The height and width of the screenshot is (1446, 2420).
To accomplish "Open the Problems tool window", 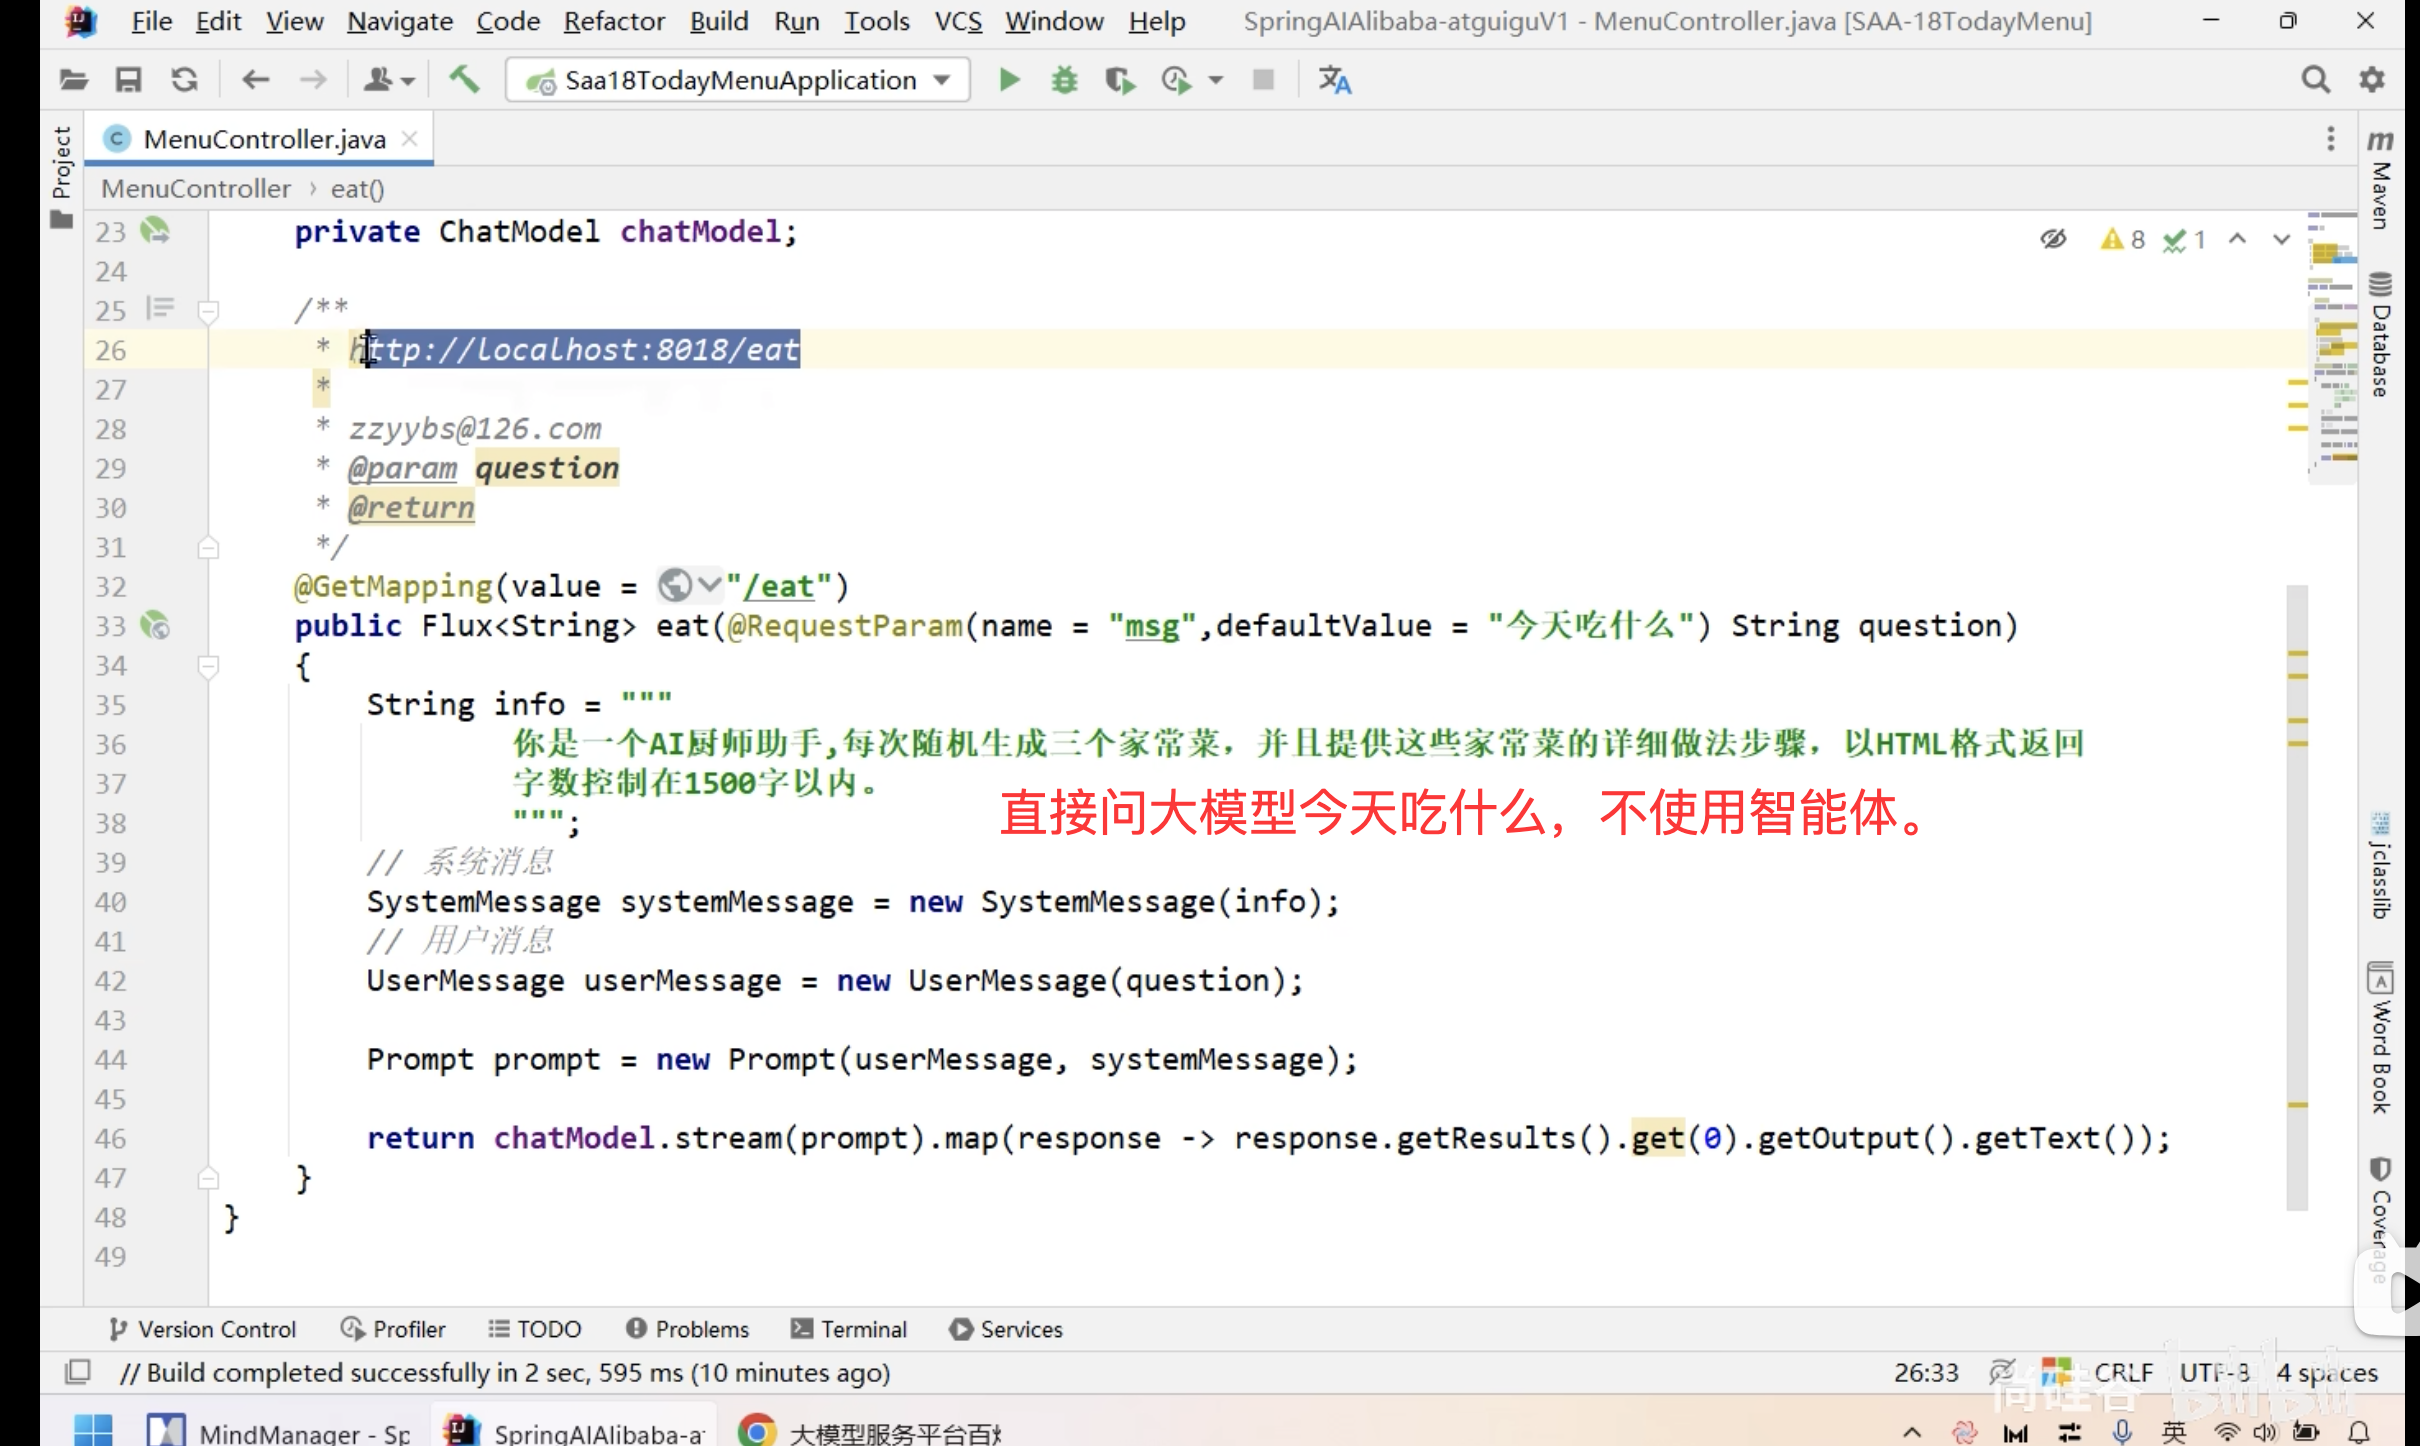I will click(688, 1329).
